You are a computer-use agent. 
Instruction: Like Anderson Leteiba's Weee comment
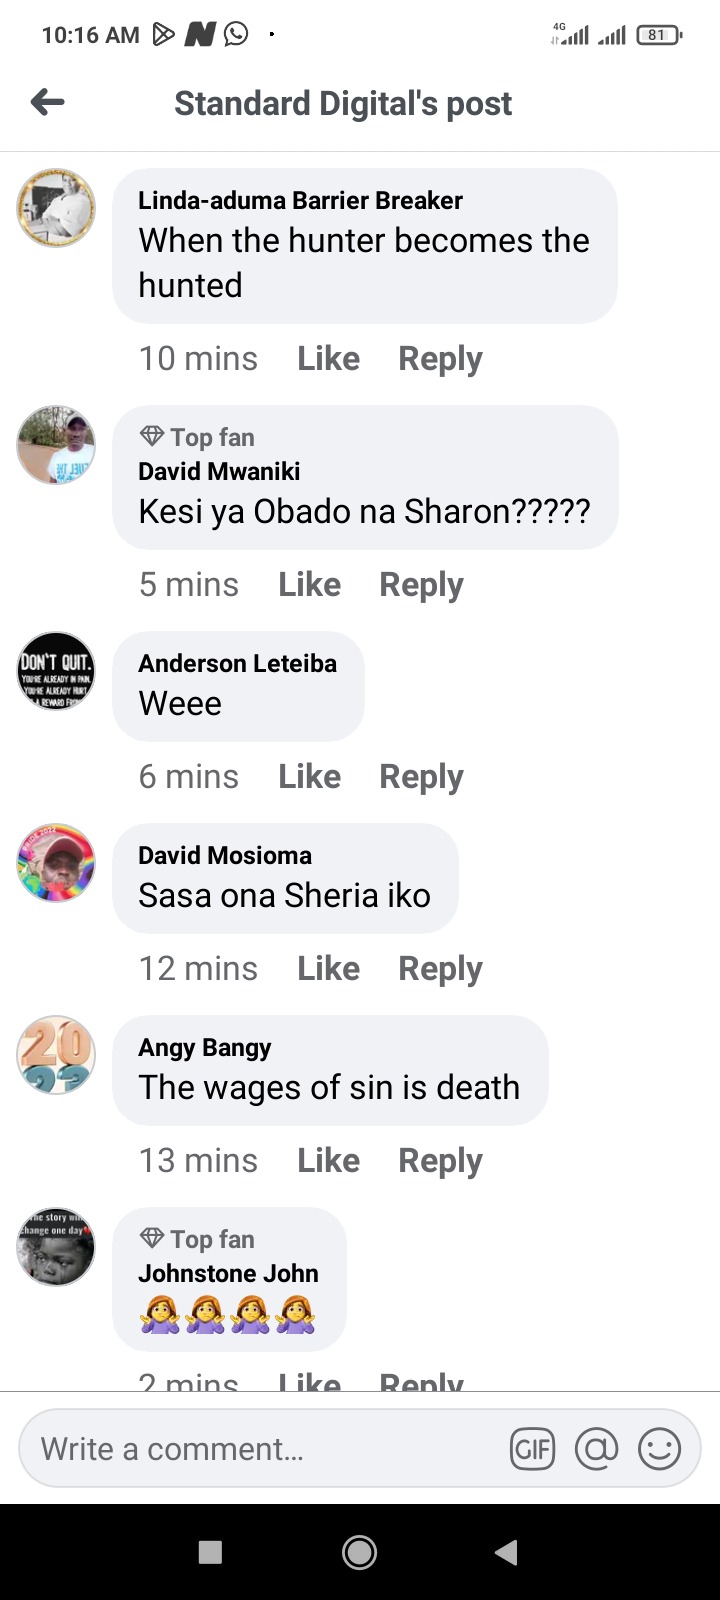pyautogui.click(x=309, y=776)
